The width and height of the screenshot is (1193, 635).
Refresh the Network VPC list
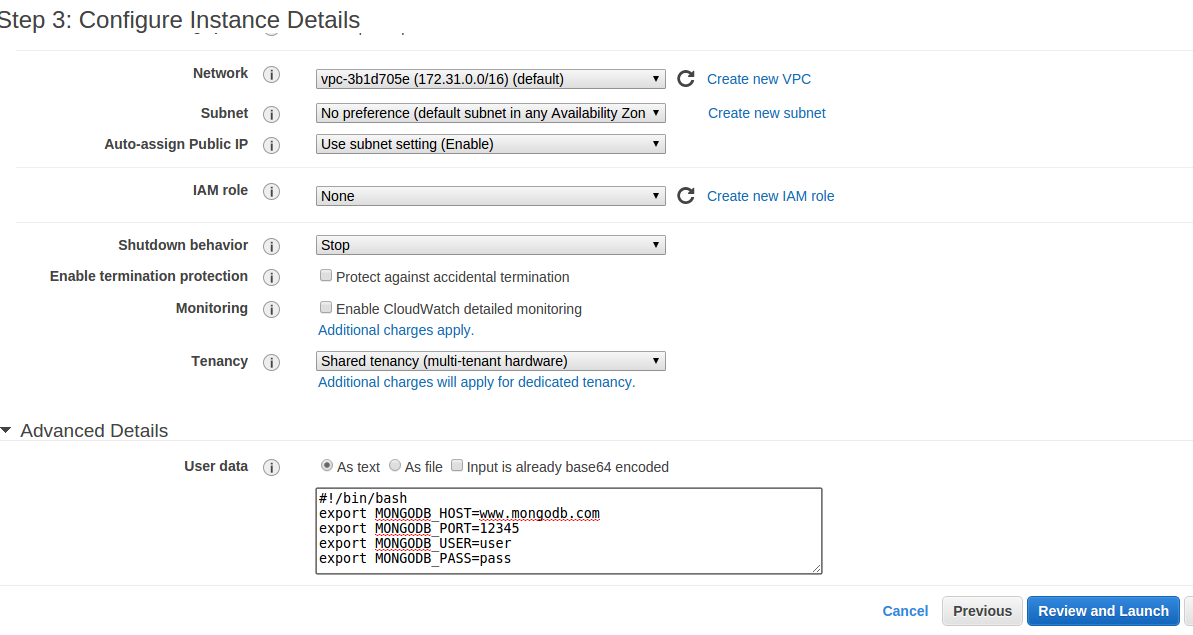pyautogui.click(x=685, y=79)
